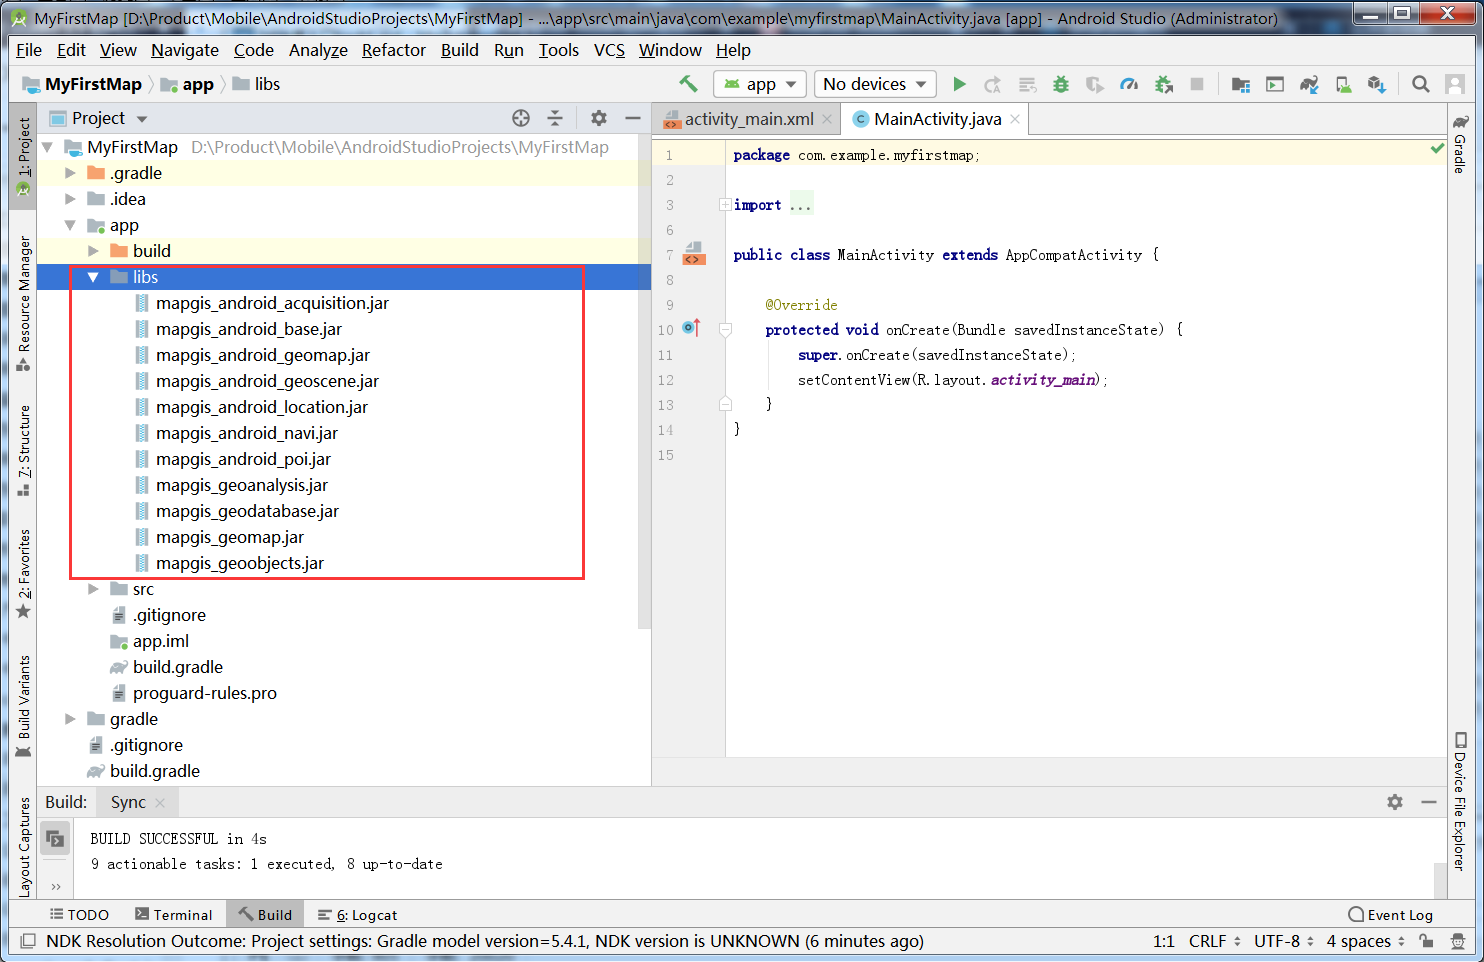Click related XML file gutter icon line 7

point(694,254)
